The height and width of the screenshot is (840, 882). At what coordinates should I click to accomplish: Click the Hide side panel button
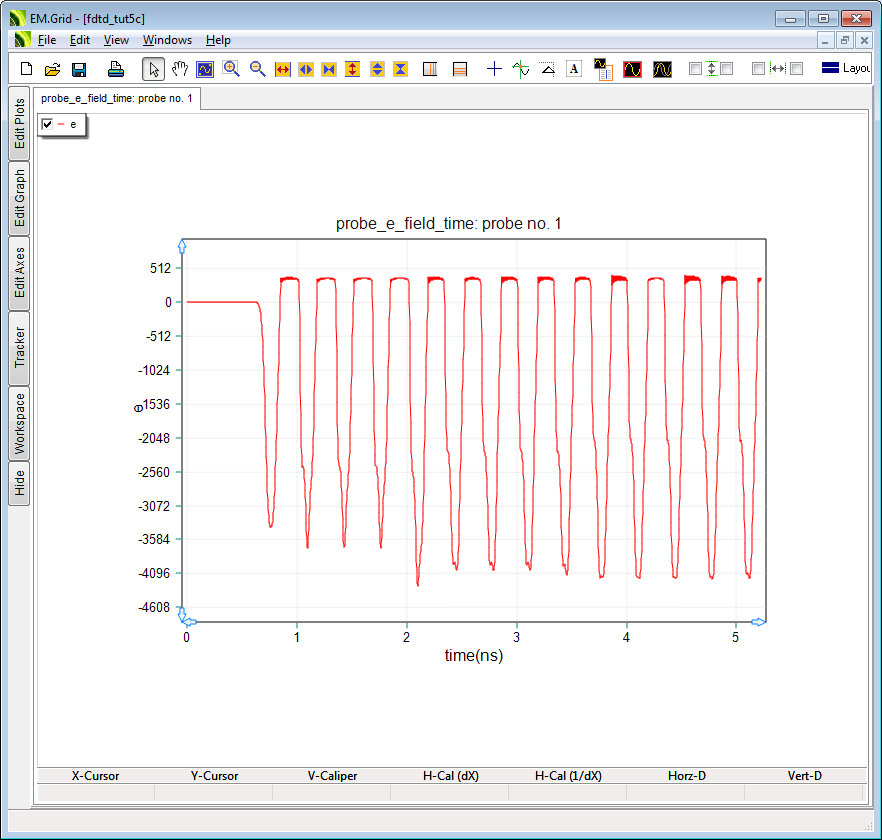(19, 484)
